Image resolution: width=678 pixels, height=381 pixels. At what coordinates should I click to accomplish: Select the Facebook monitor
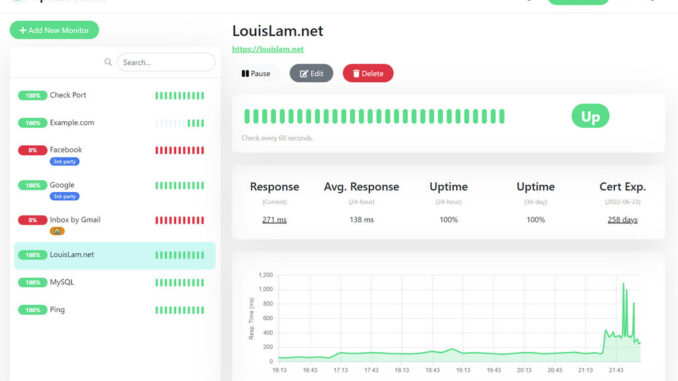(x=115, y=155)
